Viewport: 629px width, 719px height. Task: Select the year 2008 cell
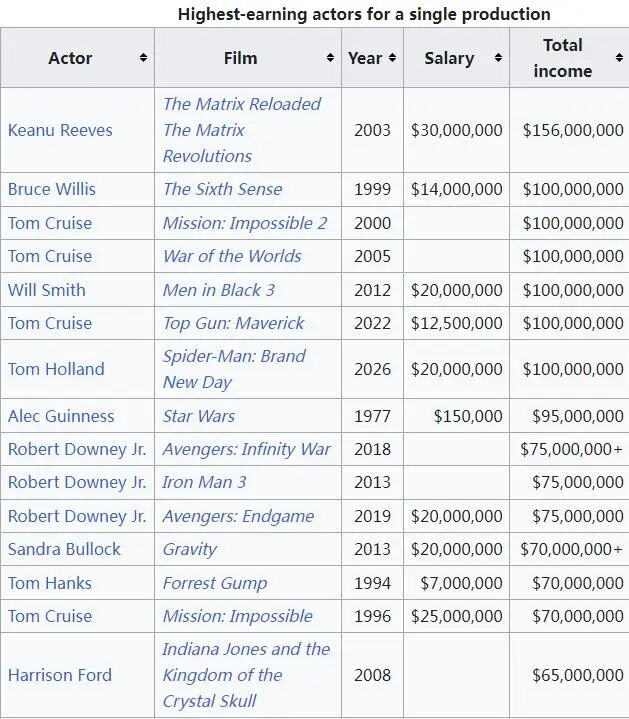click(372, 675)
